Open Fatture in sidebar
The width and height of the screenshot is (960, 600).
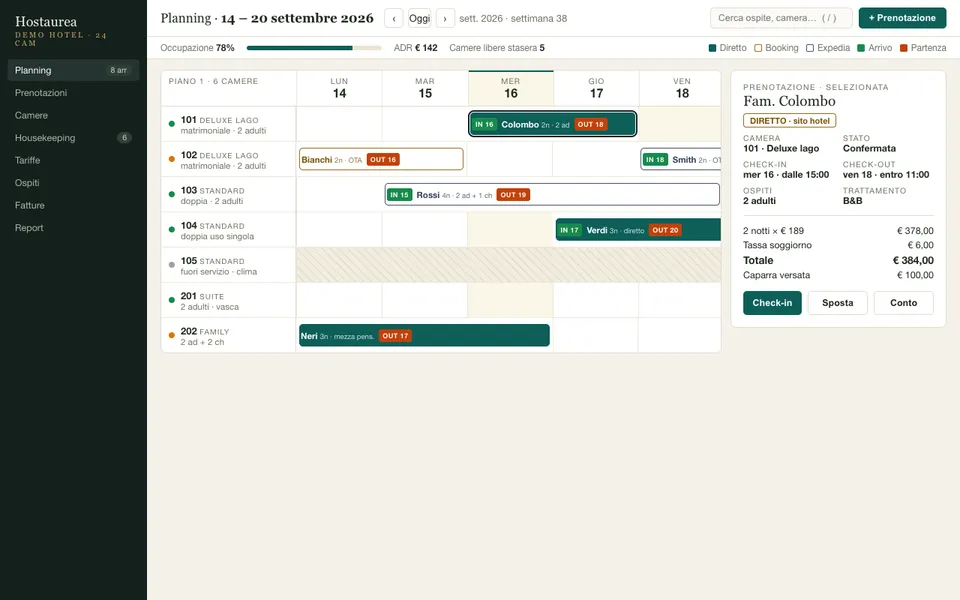(x=73, y=205)
